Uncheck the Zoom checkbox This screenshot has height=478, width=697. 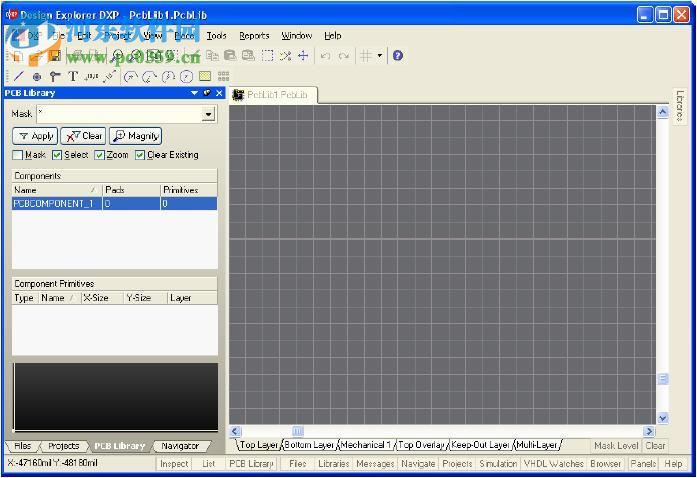click(x=100, y=155)
